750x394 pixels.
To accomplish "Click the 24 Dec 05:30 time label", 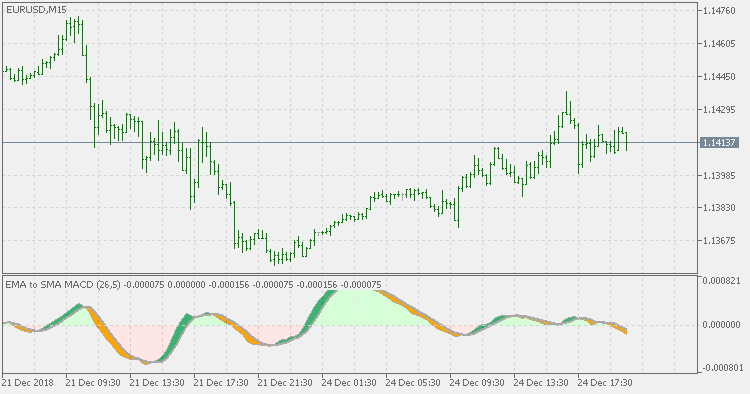I will pyautogui.click(x=413, y=383).
